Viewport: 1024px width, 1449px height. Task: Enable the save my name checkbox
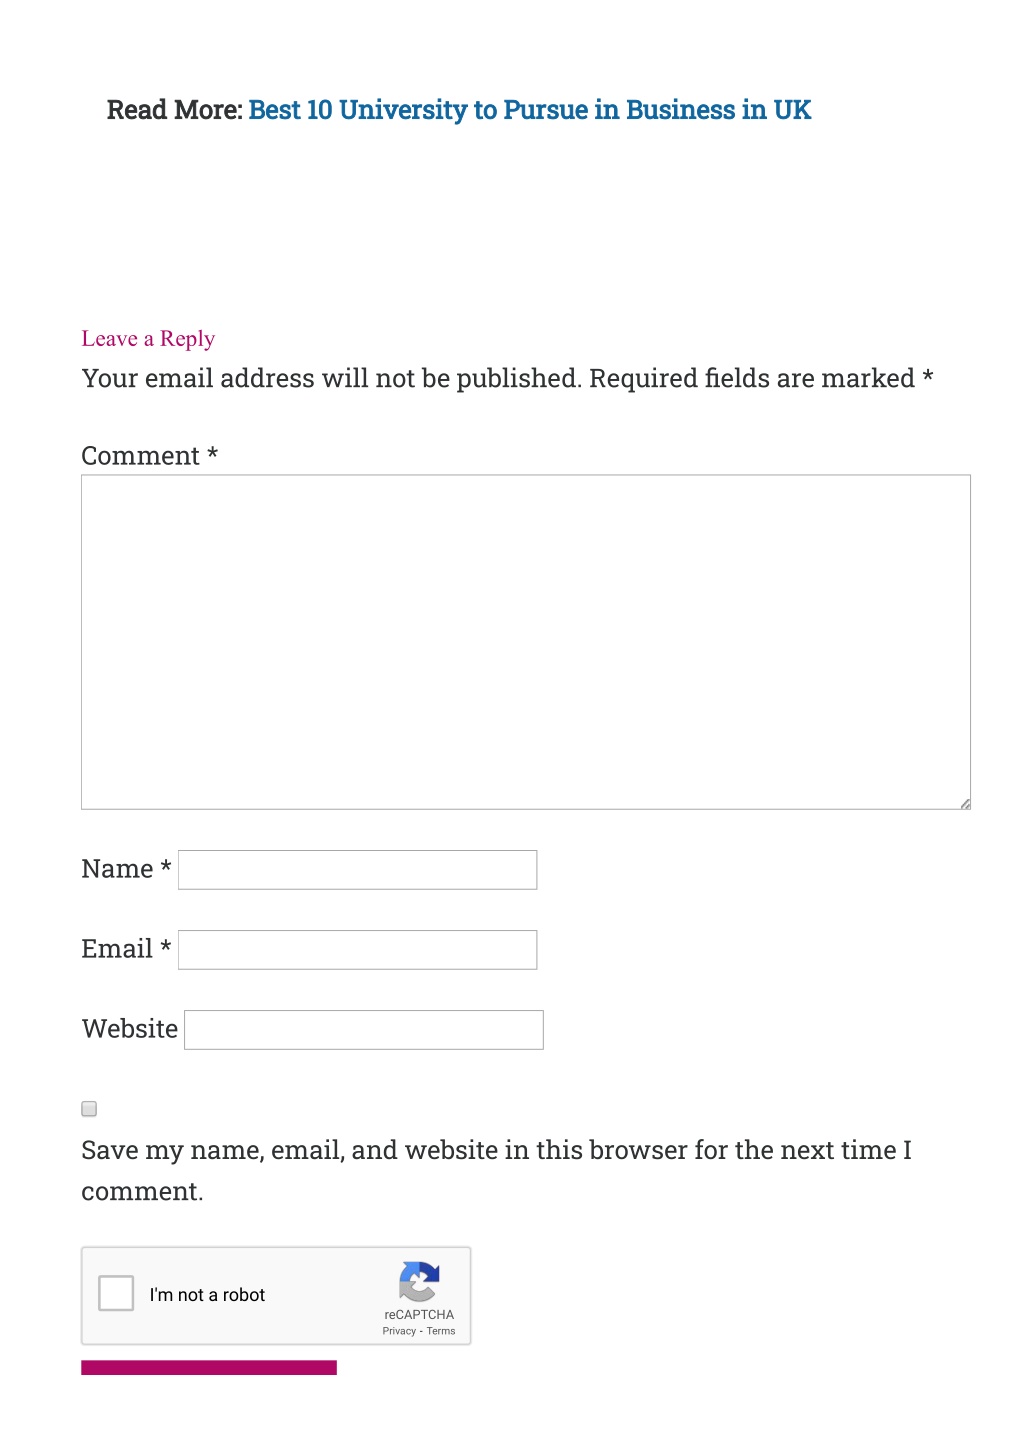pyautogui.click(x=89, y=1109)
